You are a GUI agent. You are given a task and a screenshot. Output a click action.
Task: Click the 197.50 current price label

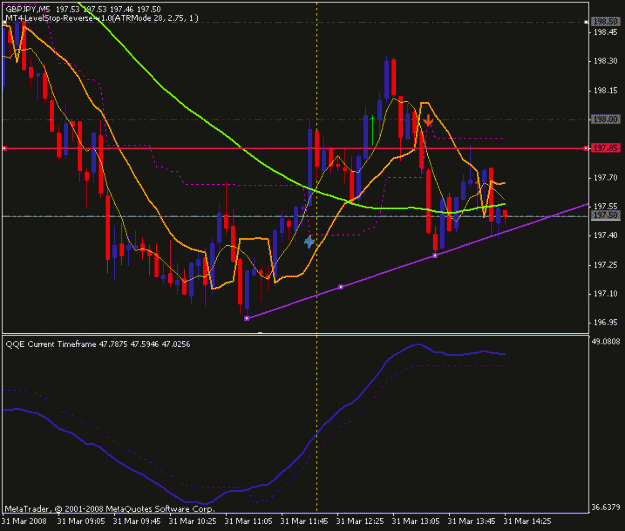pos(605,215)
